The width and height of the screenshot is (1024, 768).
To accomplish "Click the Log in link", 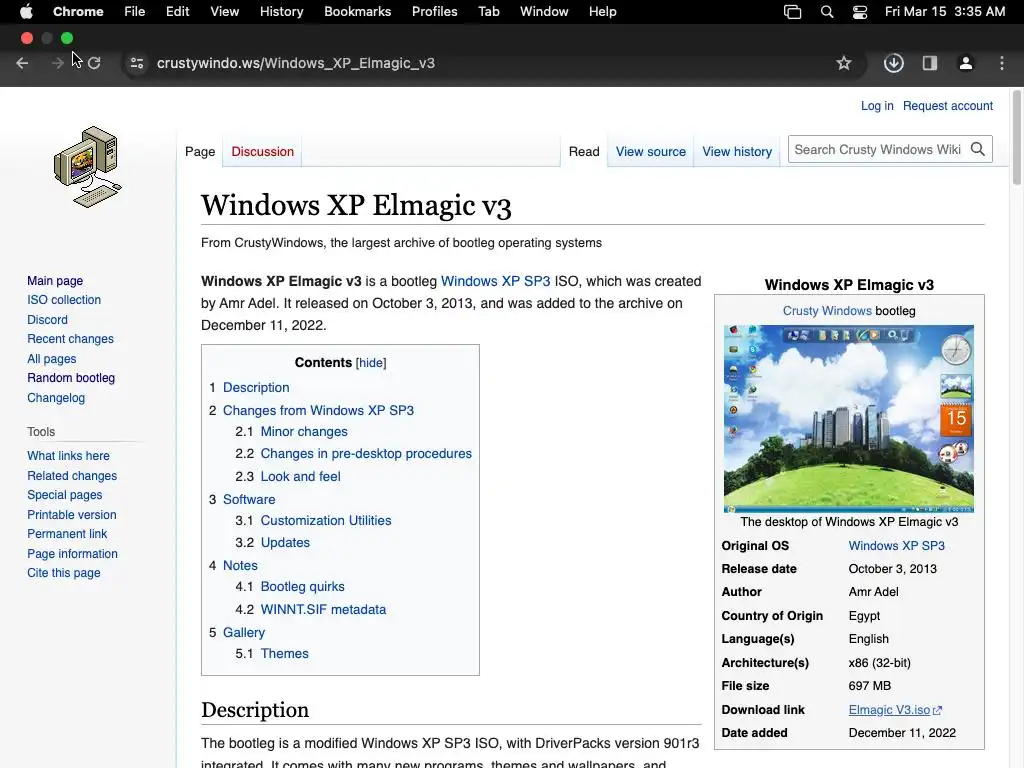I will [x=876, y=106].
